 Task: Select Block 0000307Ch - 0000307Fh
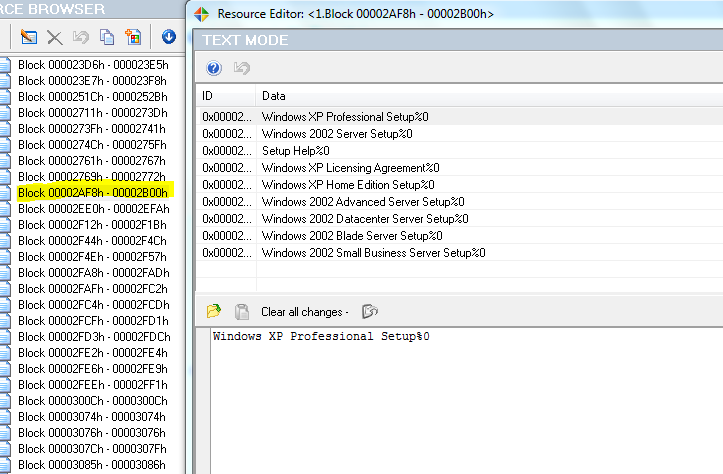tap(93, 449)
